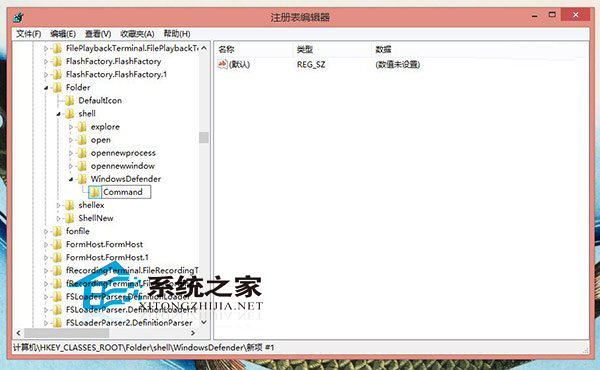
Task: Select the DefaultIcon tree item
Action: [x=100, y=101]
